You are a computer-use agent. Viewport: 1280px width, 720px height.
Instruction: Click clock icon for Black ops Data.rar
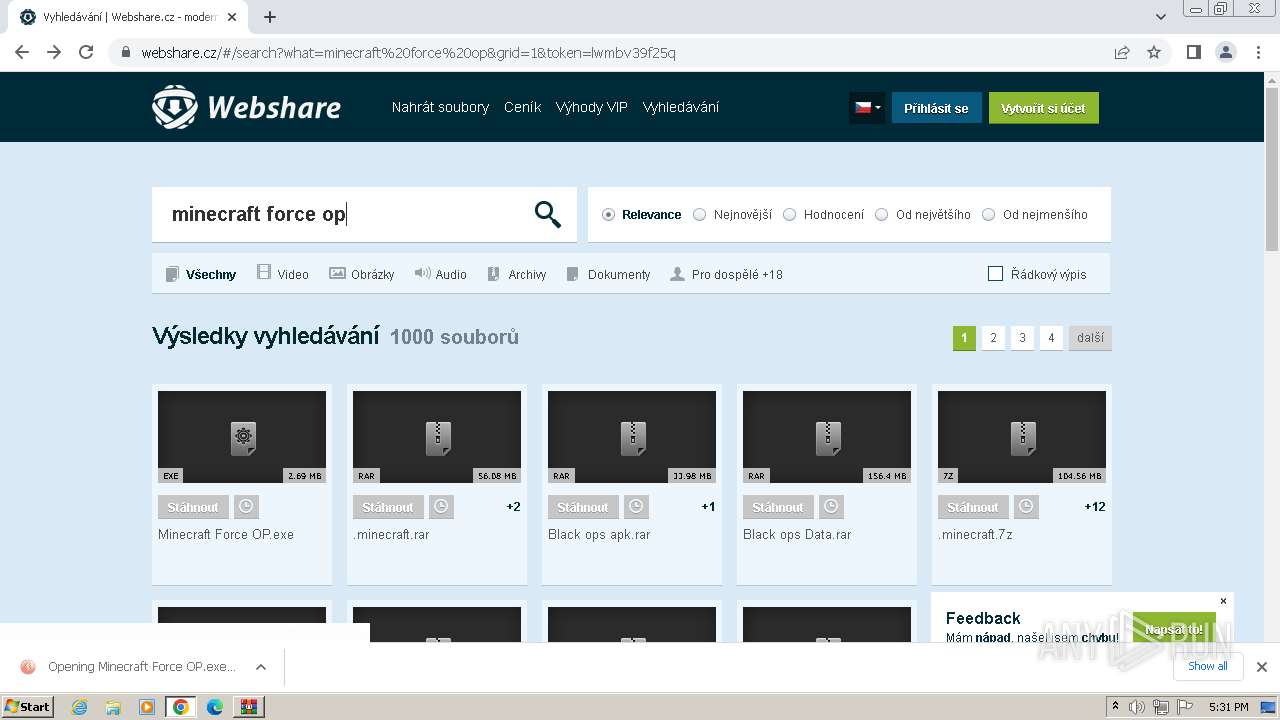pyautogui.click(x=831, y=507)
